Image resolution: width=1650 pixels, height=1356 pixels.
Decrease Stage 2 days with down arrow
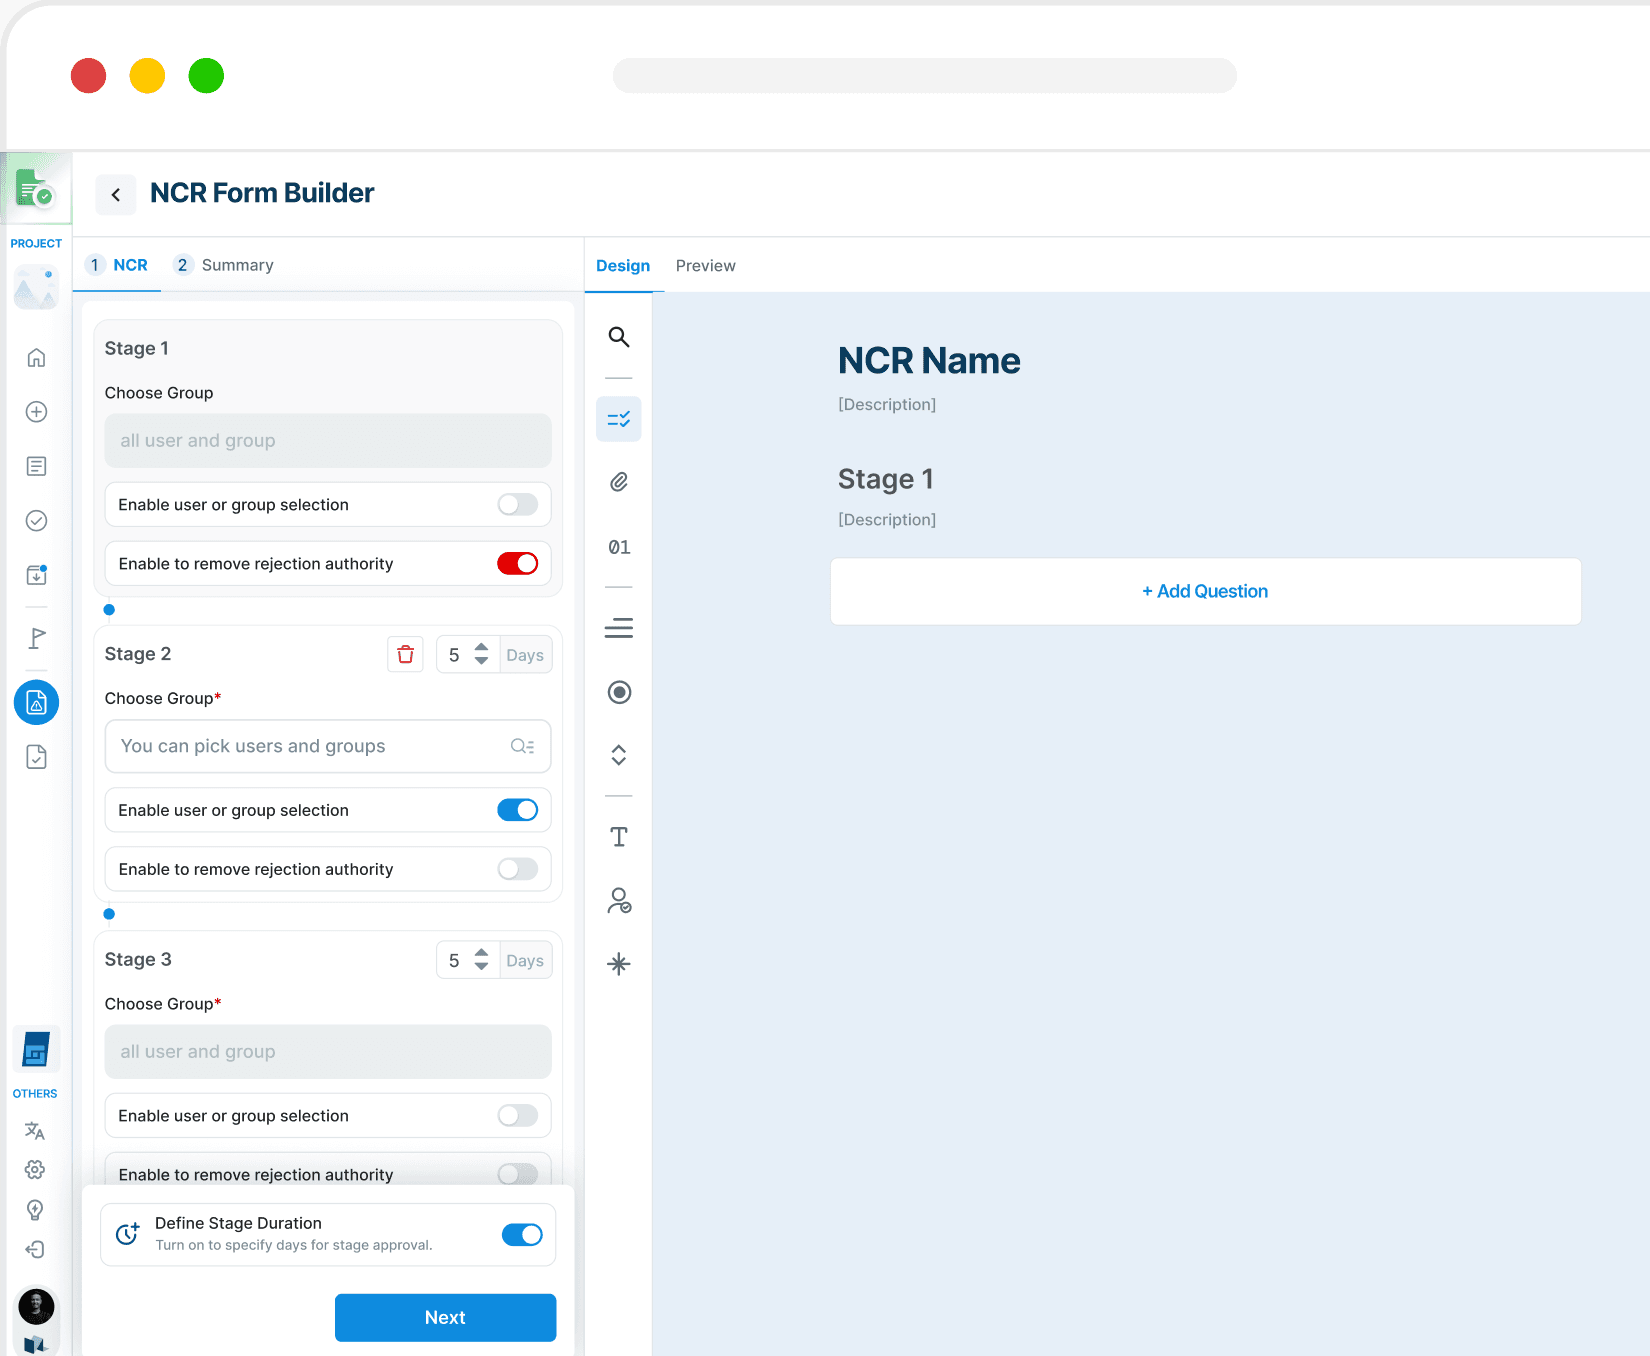481,662
